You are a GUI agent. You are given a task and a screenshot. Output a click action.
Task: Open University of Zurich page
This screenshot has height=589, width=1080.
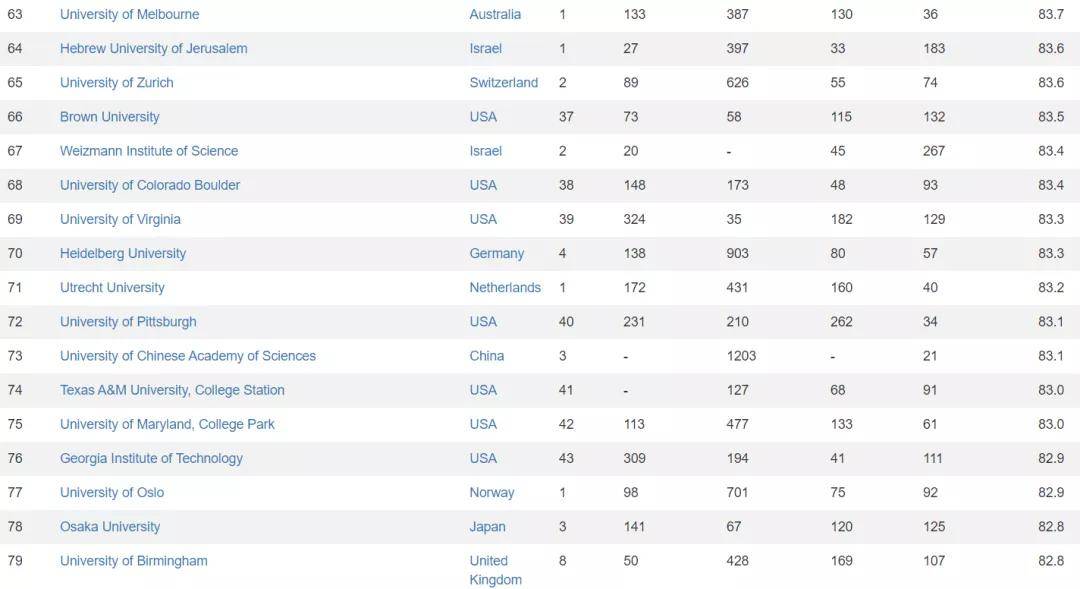116,83
